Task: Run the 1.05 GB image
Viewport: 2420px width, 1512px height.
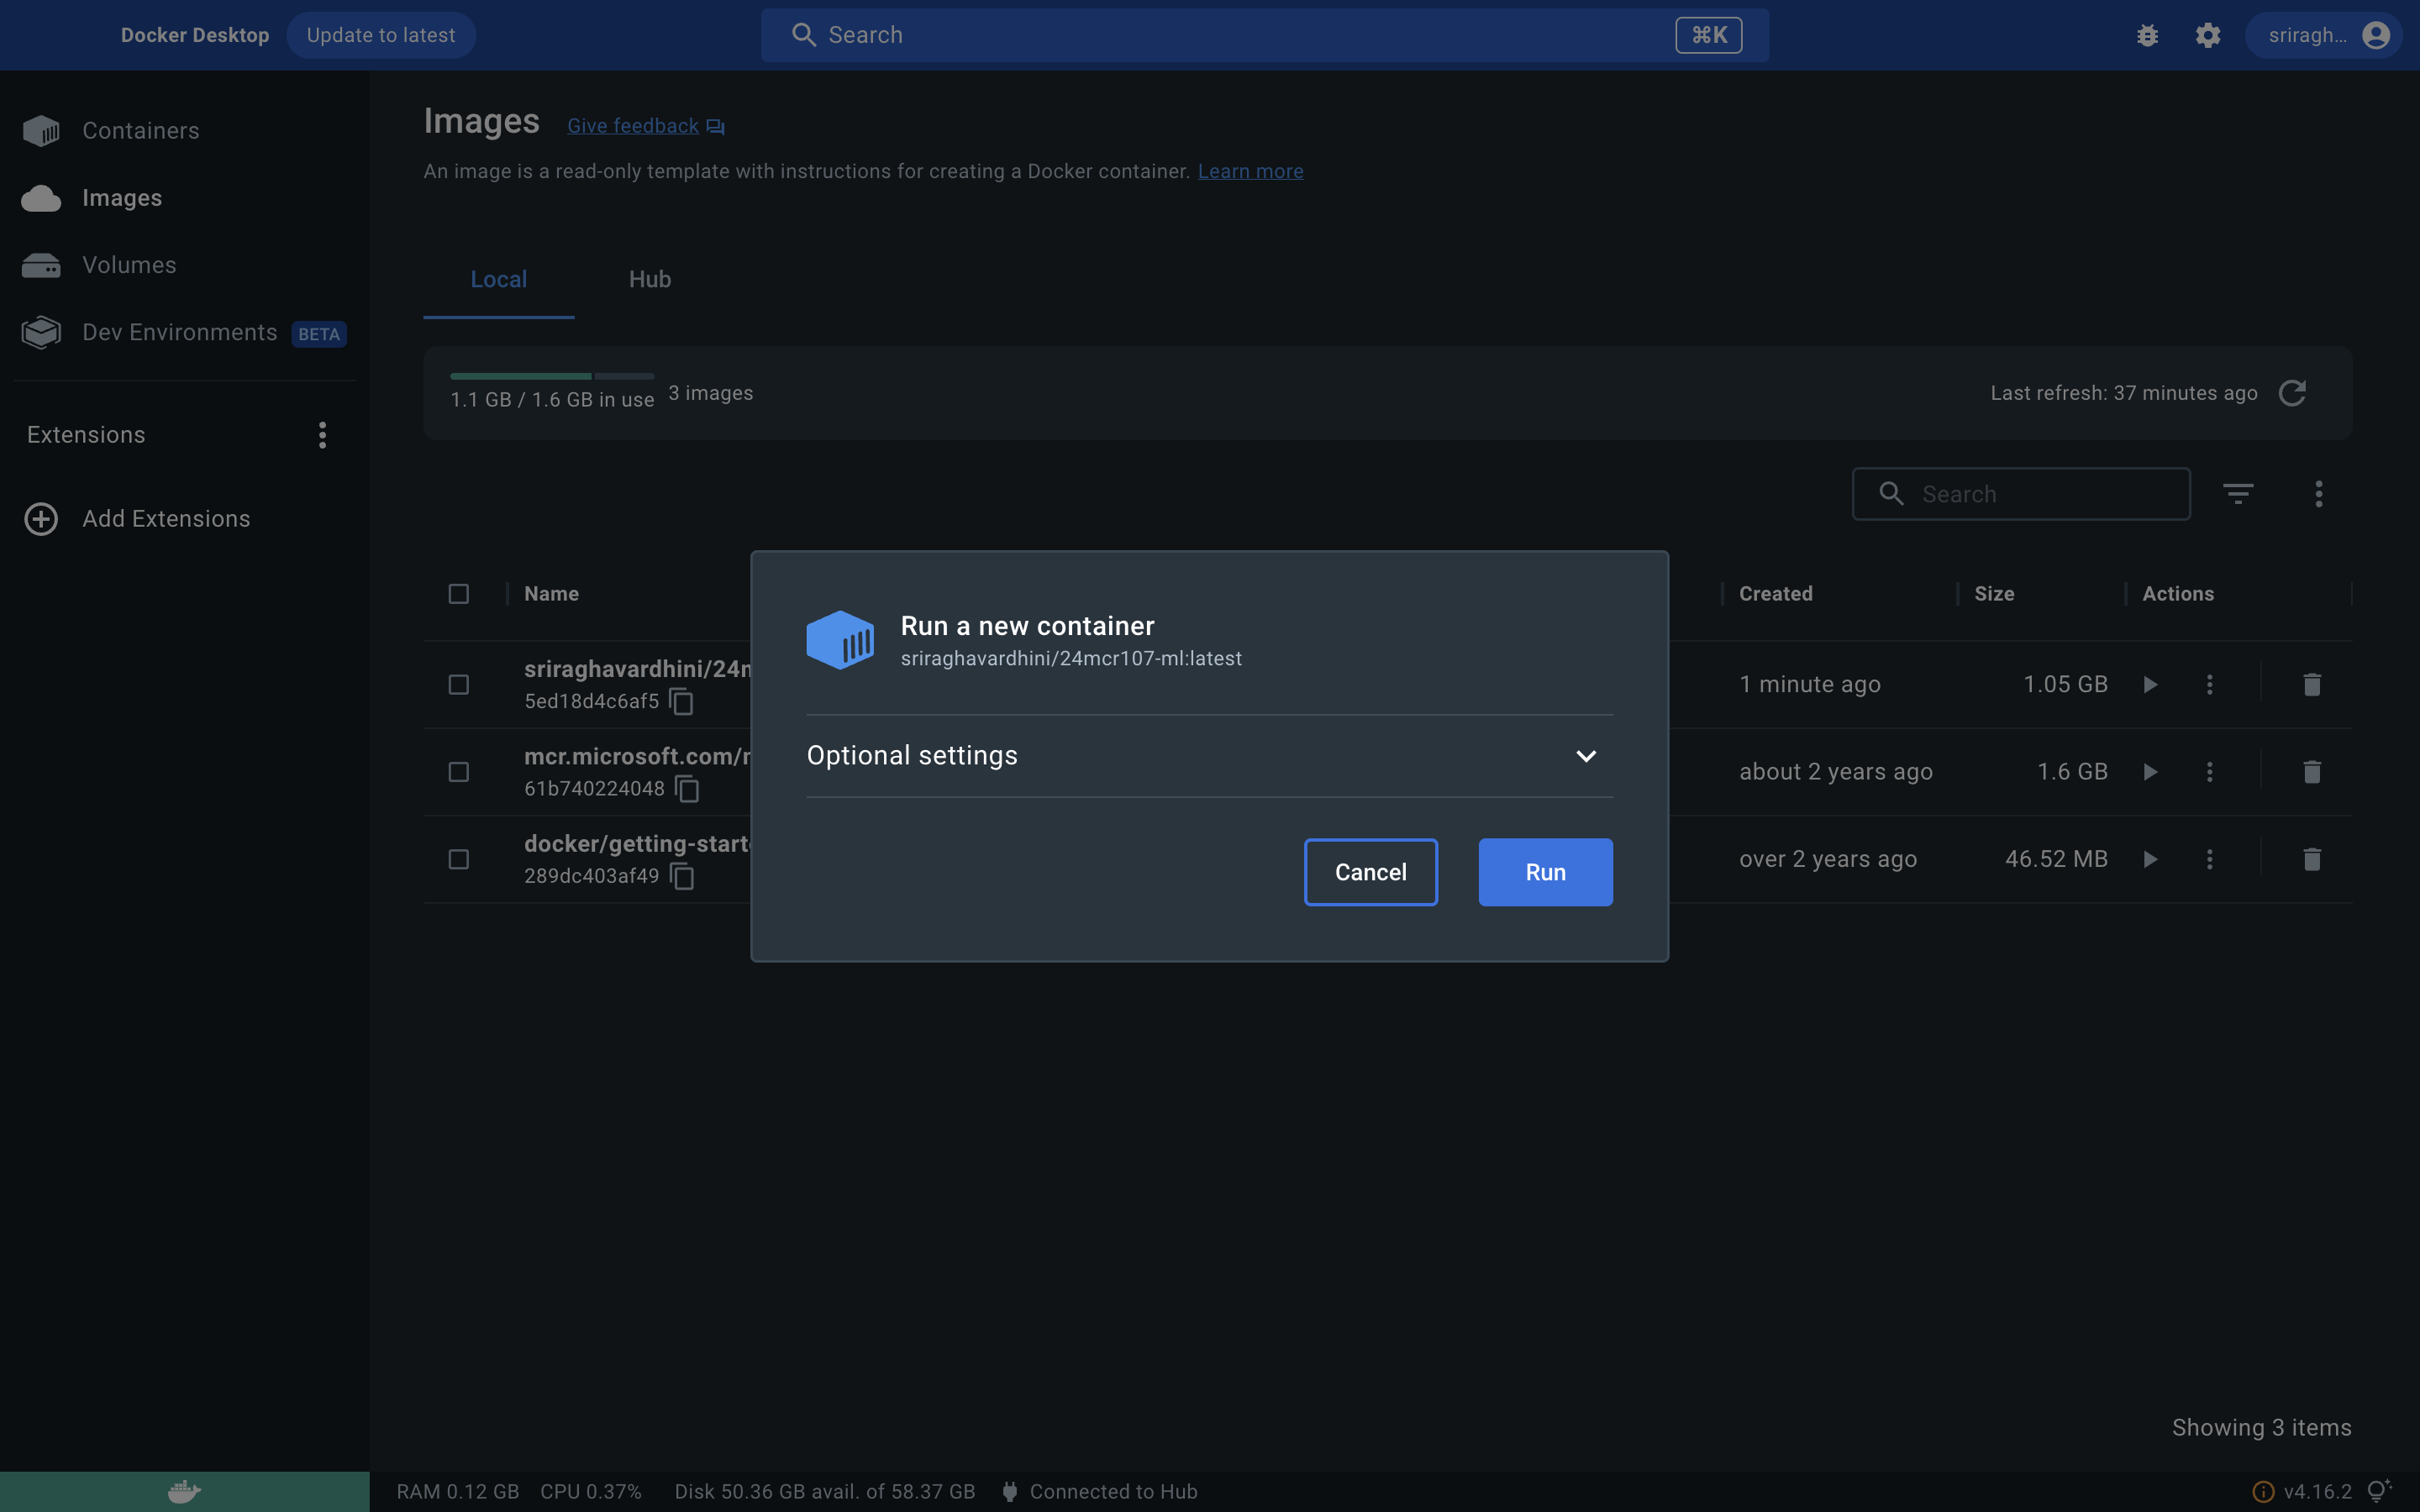Action: click(2150, 685)
